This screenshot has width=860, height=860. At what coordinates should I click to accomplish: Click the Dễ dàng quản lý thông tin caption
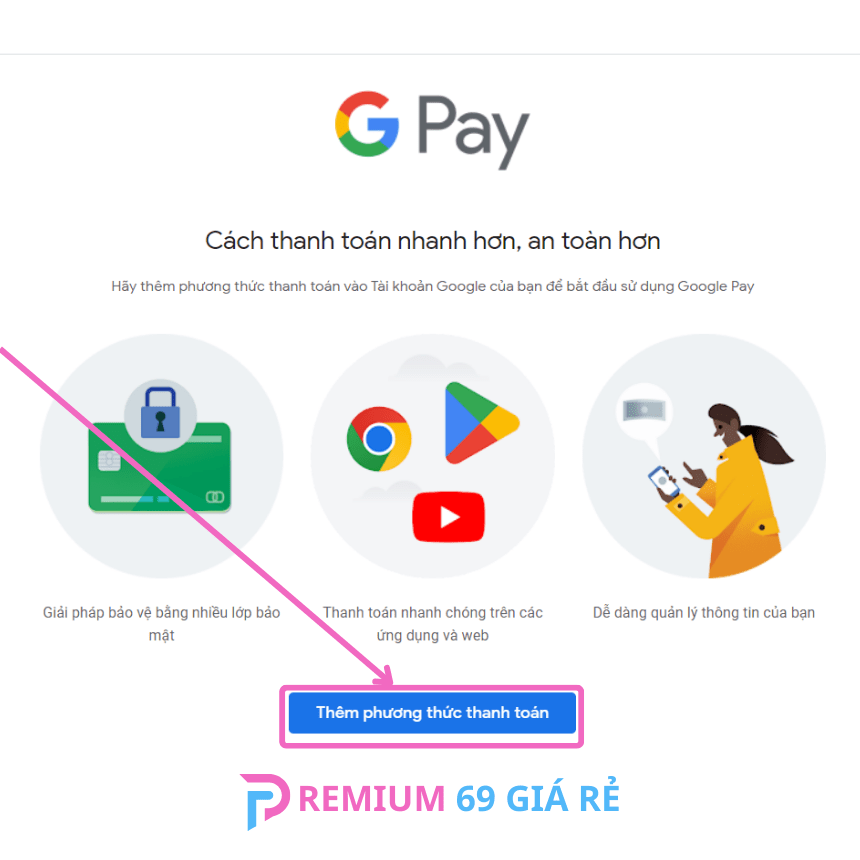coord(704,613)
